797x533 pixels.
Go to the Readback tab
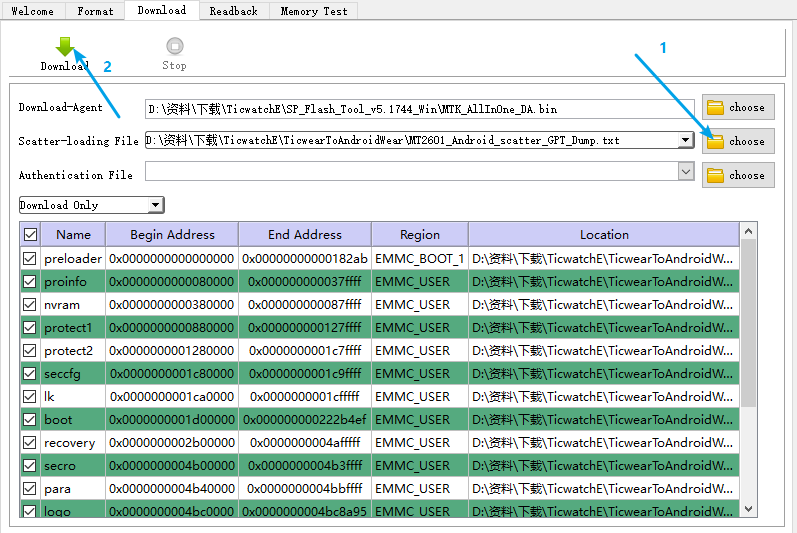click(x=233, y=11)
